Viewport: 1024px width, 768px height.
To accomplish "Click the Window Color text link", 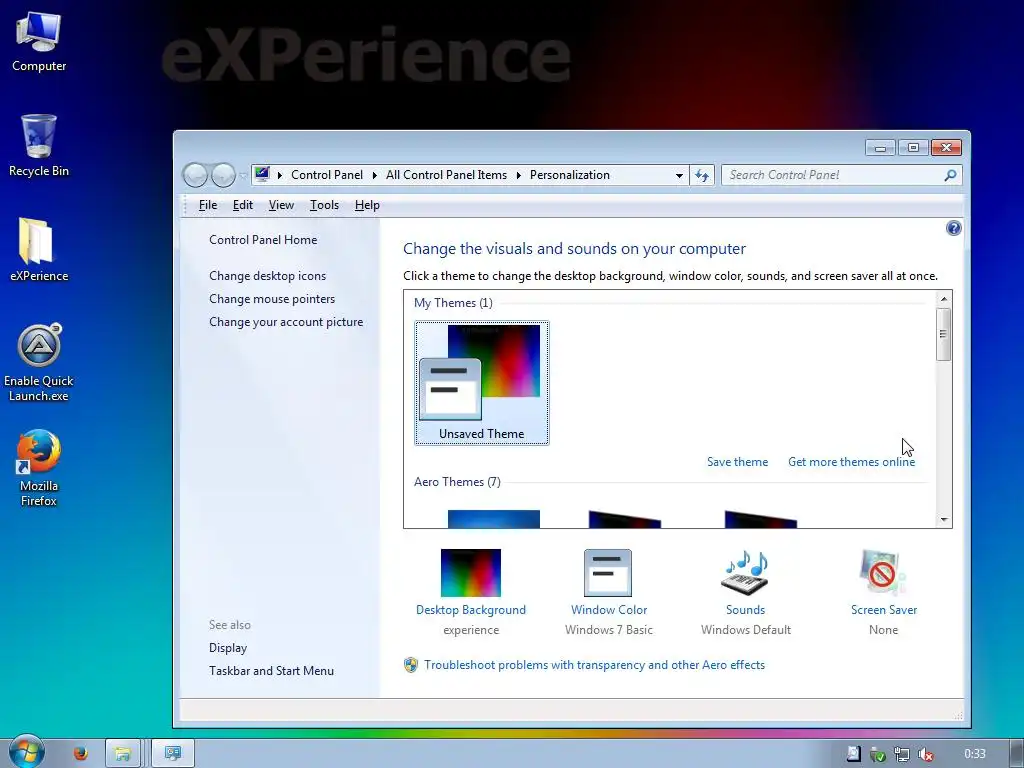I will tap(609, 610).
